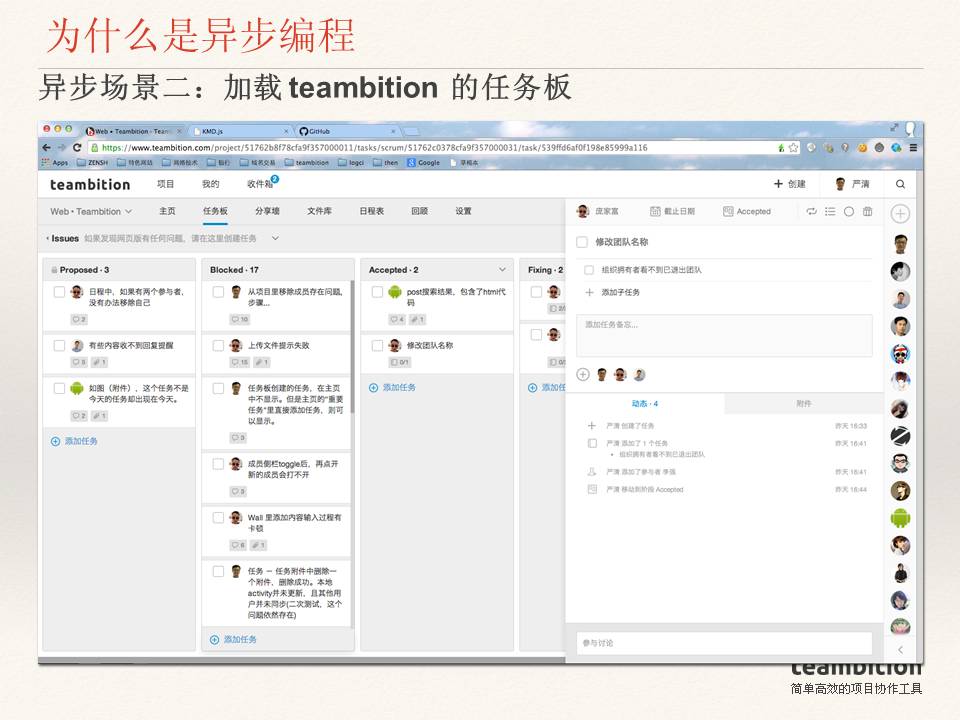960x720 pixels.
Task: Check the 修改团队名称 task title checkbox
Action: [x=582, y=242]
